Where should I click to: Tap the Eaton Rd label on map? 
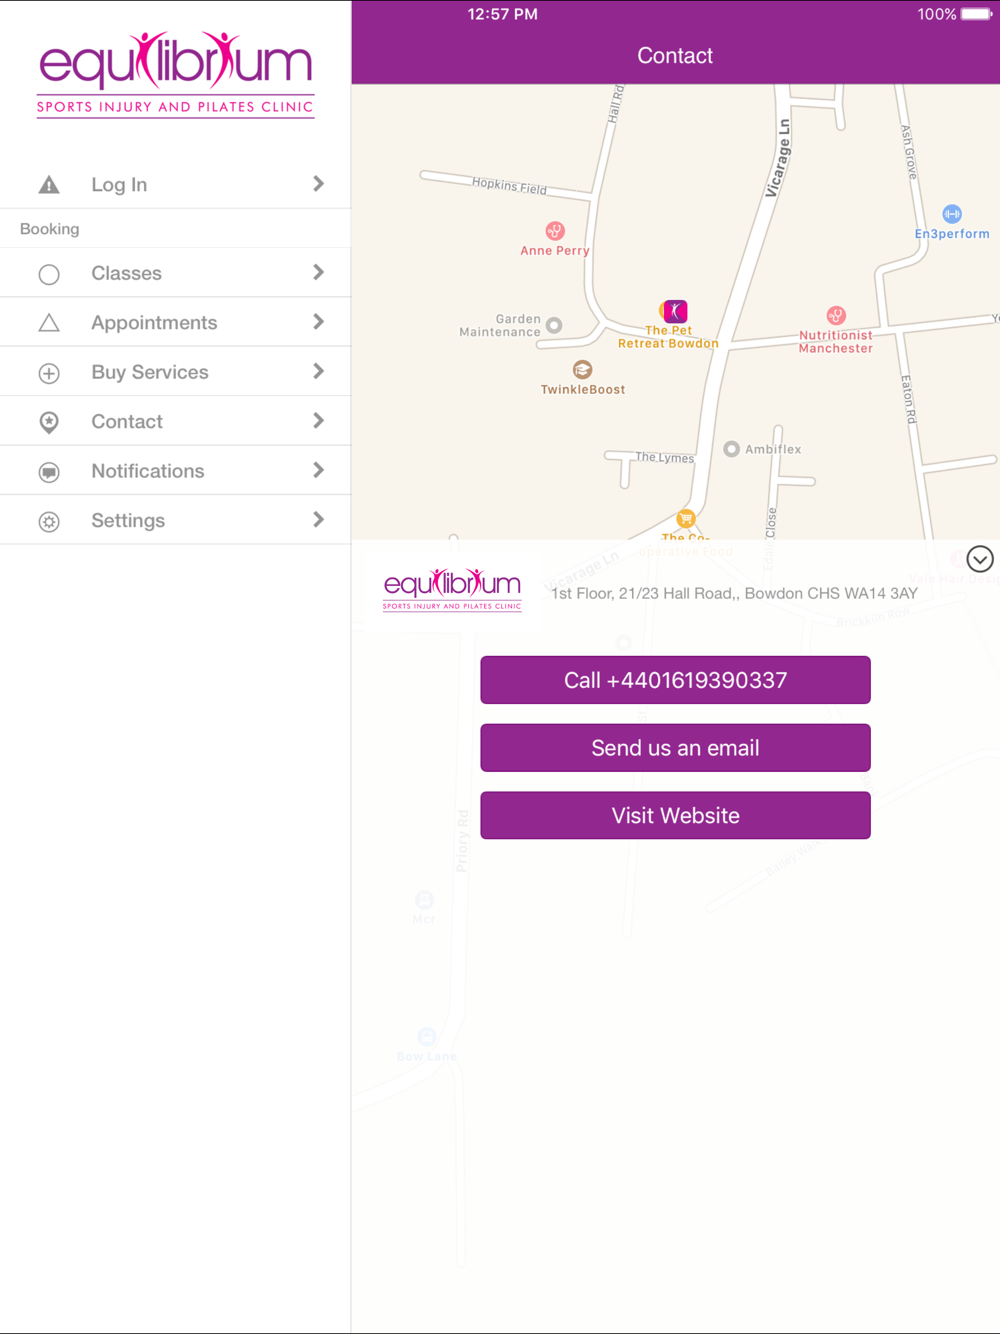[909, 399]
